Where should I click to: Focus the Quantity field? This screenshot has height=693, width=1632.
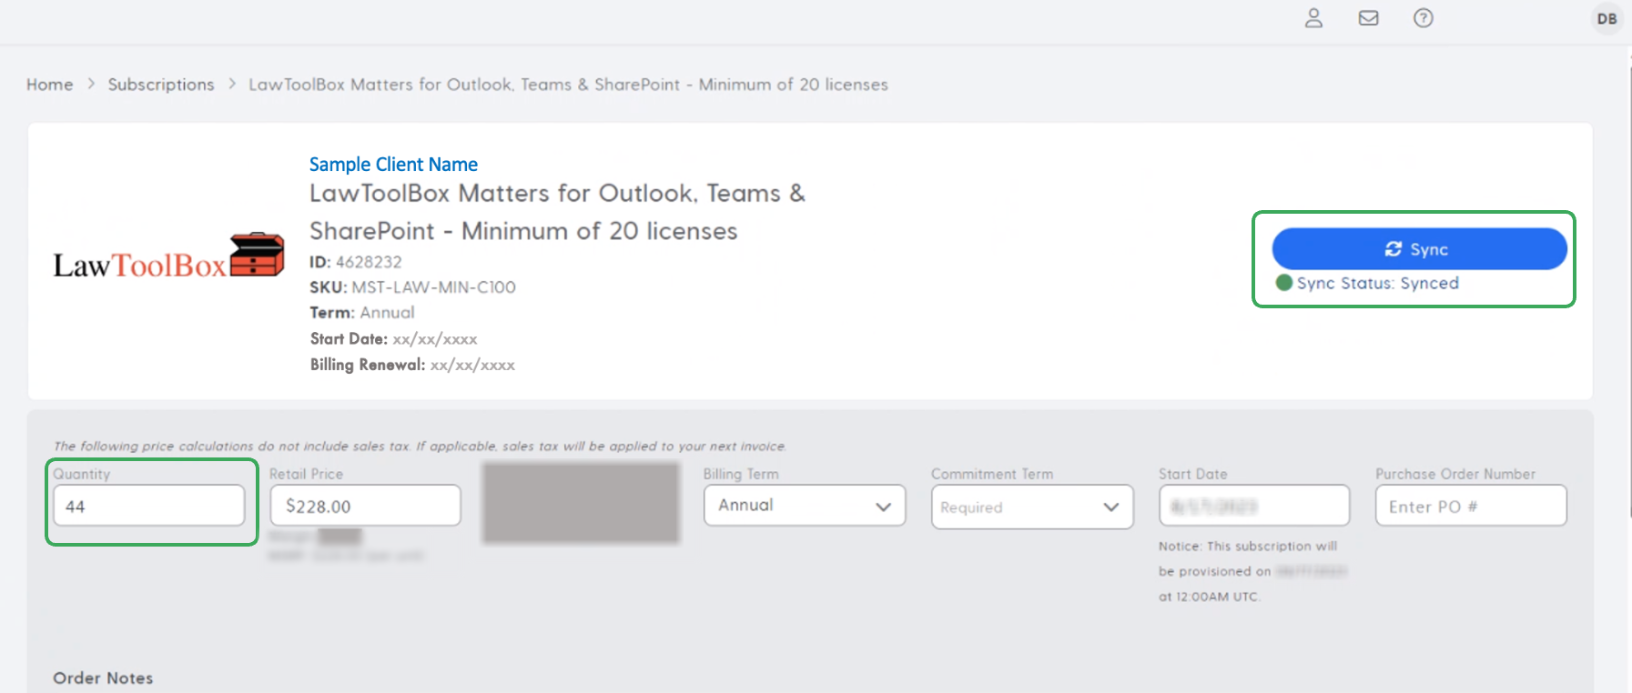tap(149, 506)
